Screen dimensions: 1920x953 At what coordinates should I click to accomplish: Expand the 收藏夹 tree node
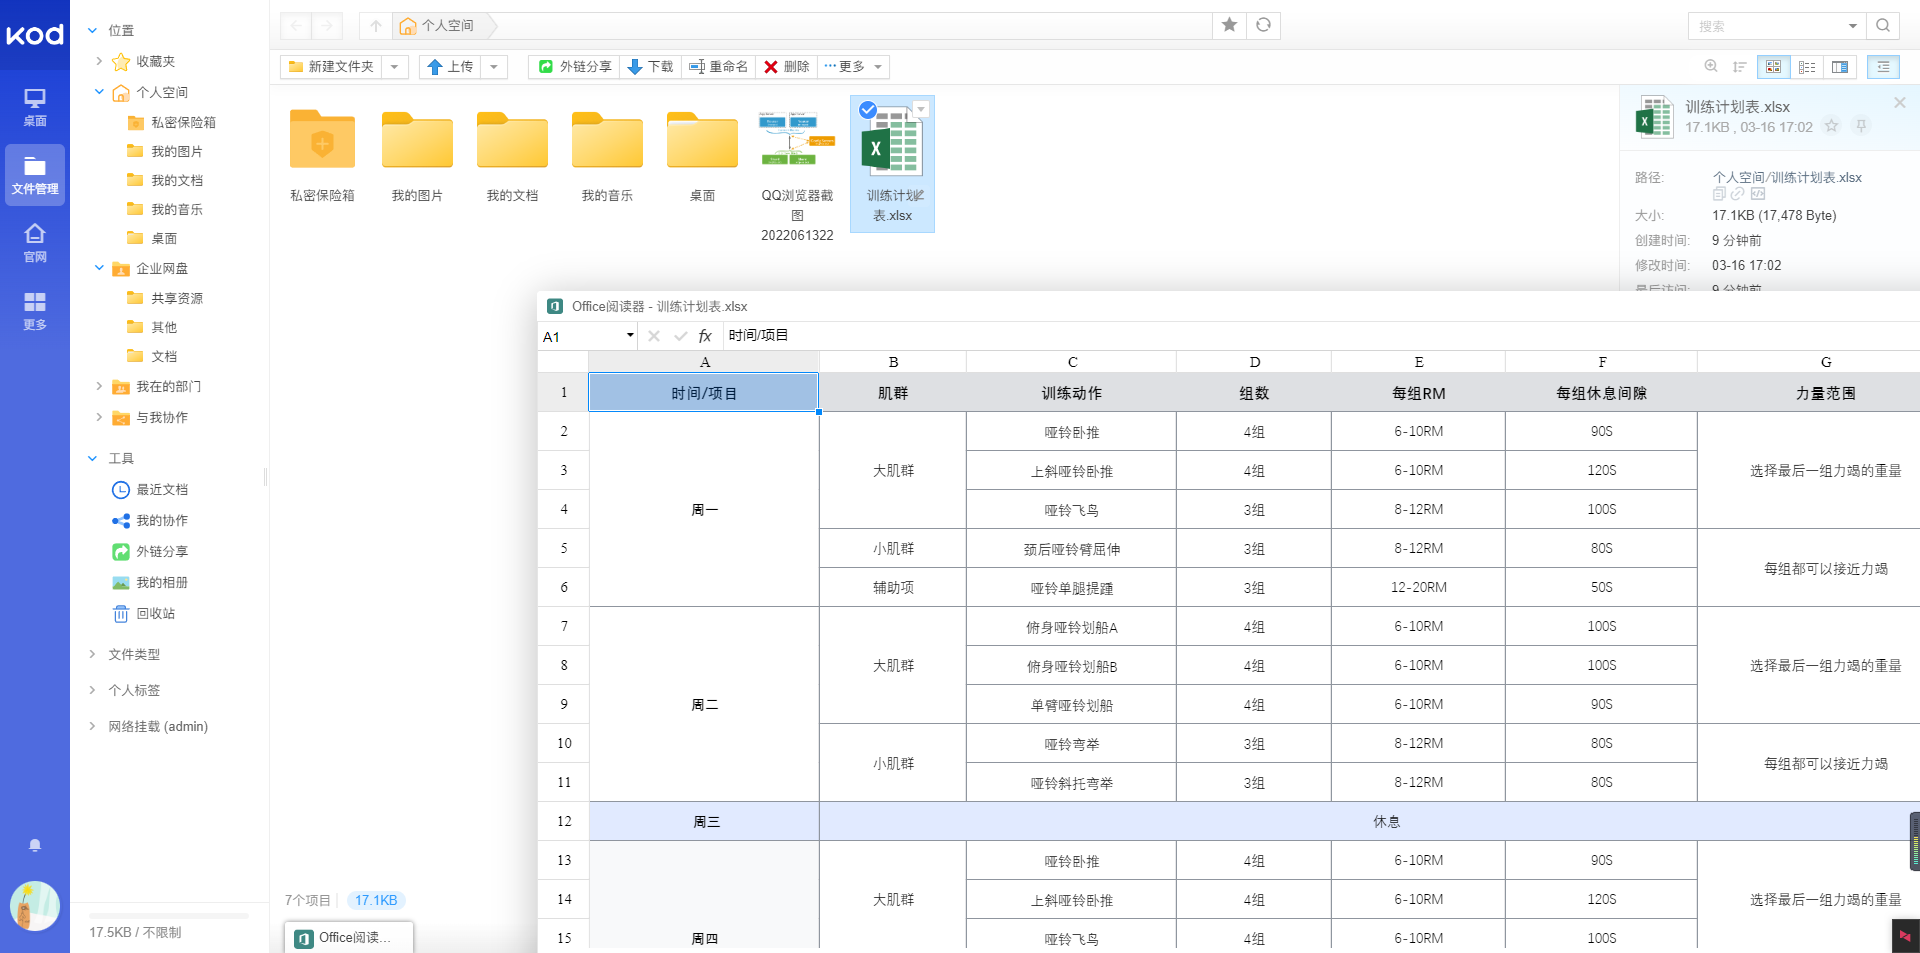[x=99, y=61]
